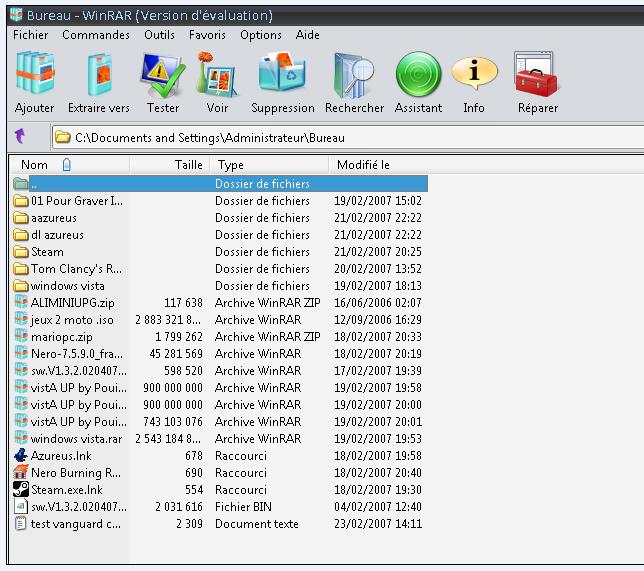
Task: Click the Tester archive icon
Action: coord(162,75)
